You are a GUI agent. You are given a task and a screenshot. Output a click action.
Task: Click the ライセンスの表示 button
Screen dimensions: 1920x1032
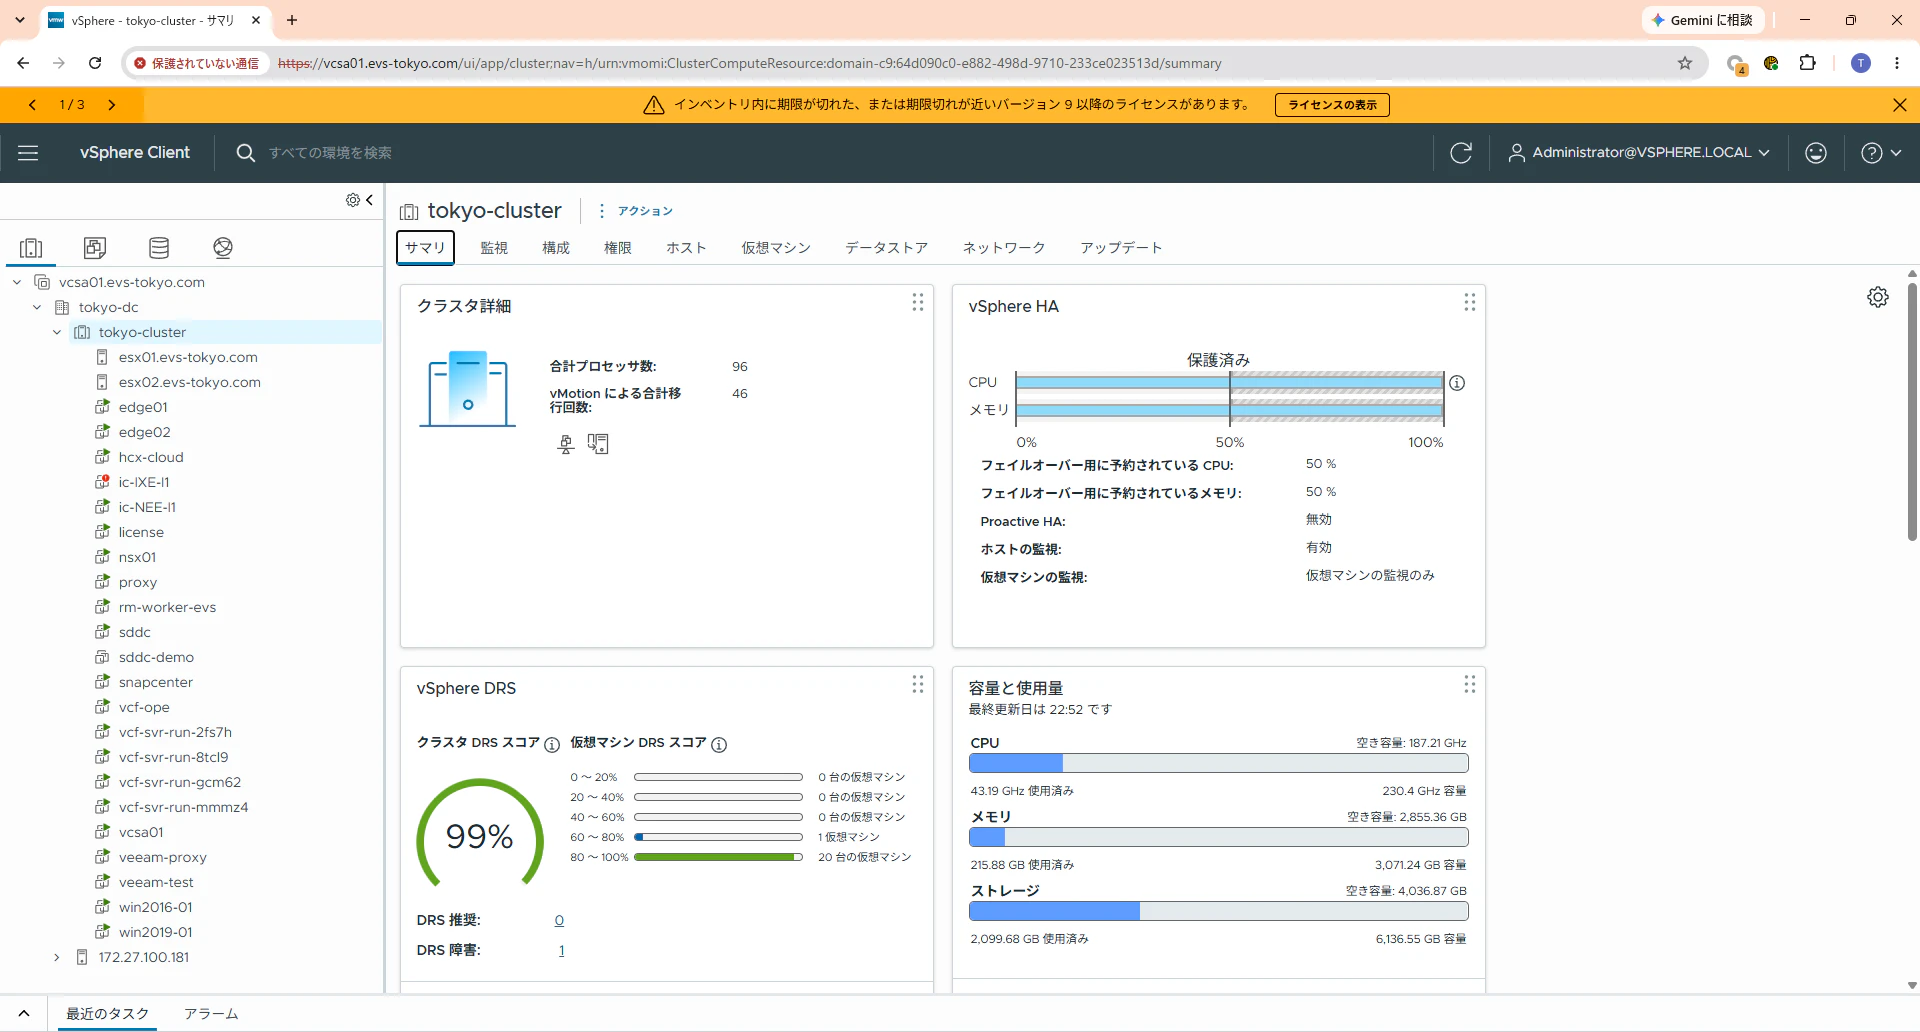pyautogui.click(x=1332, y=105)
